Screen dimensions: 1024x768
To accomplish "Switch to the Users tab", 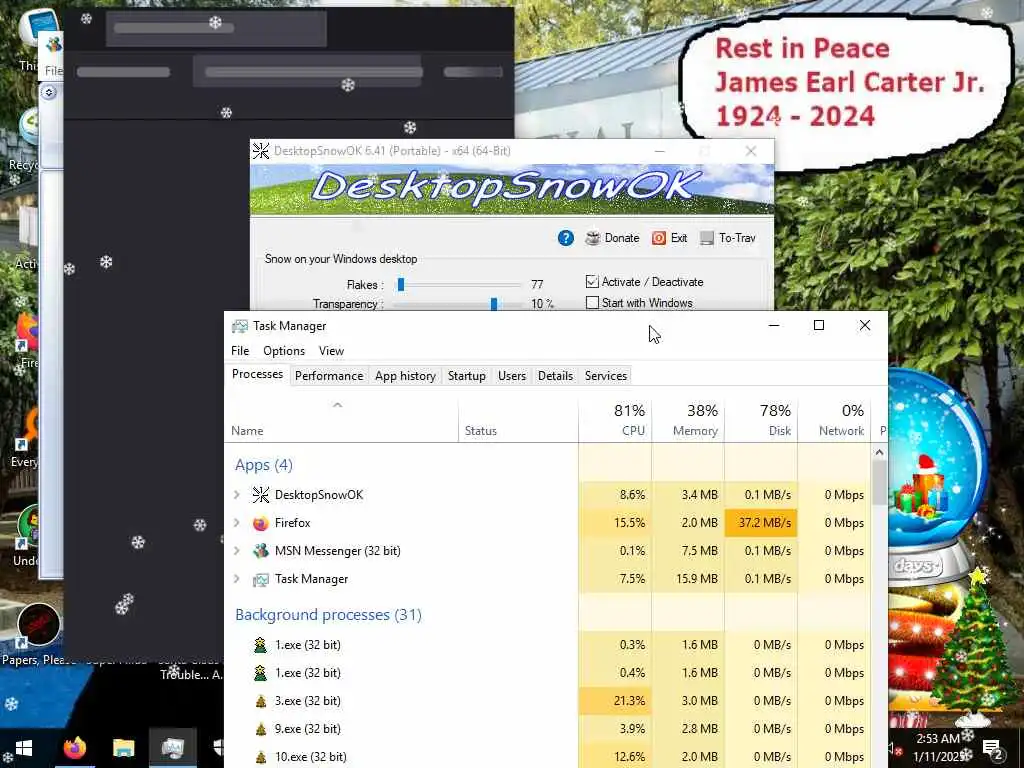I will 511,376.
